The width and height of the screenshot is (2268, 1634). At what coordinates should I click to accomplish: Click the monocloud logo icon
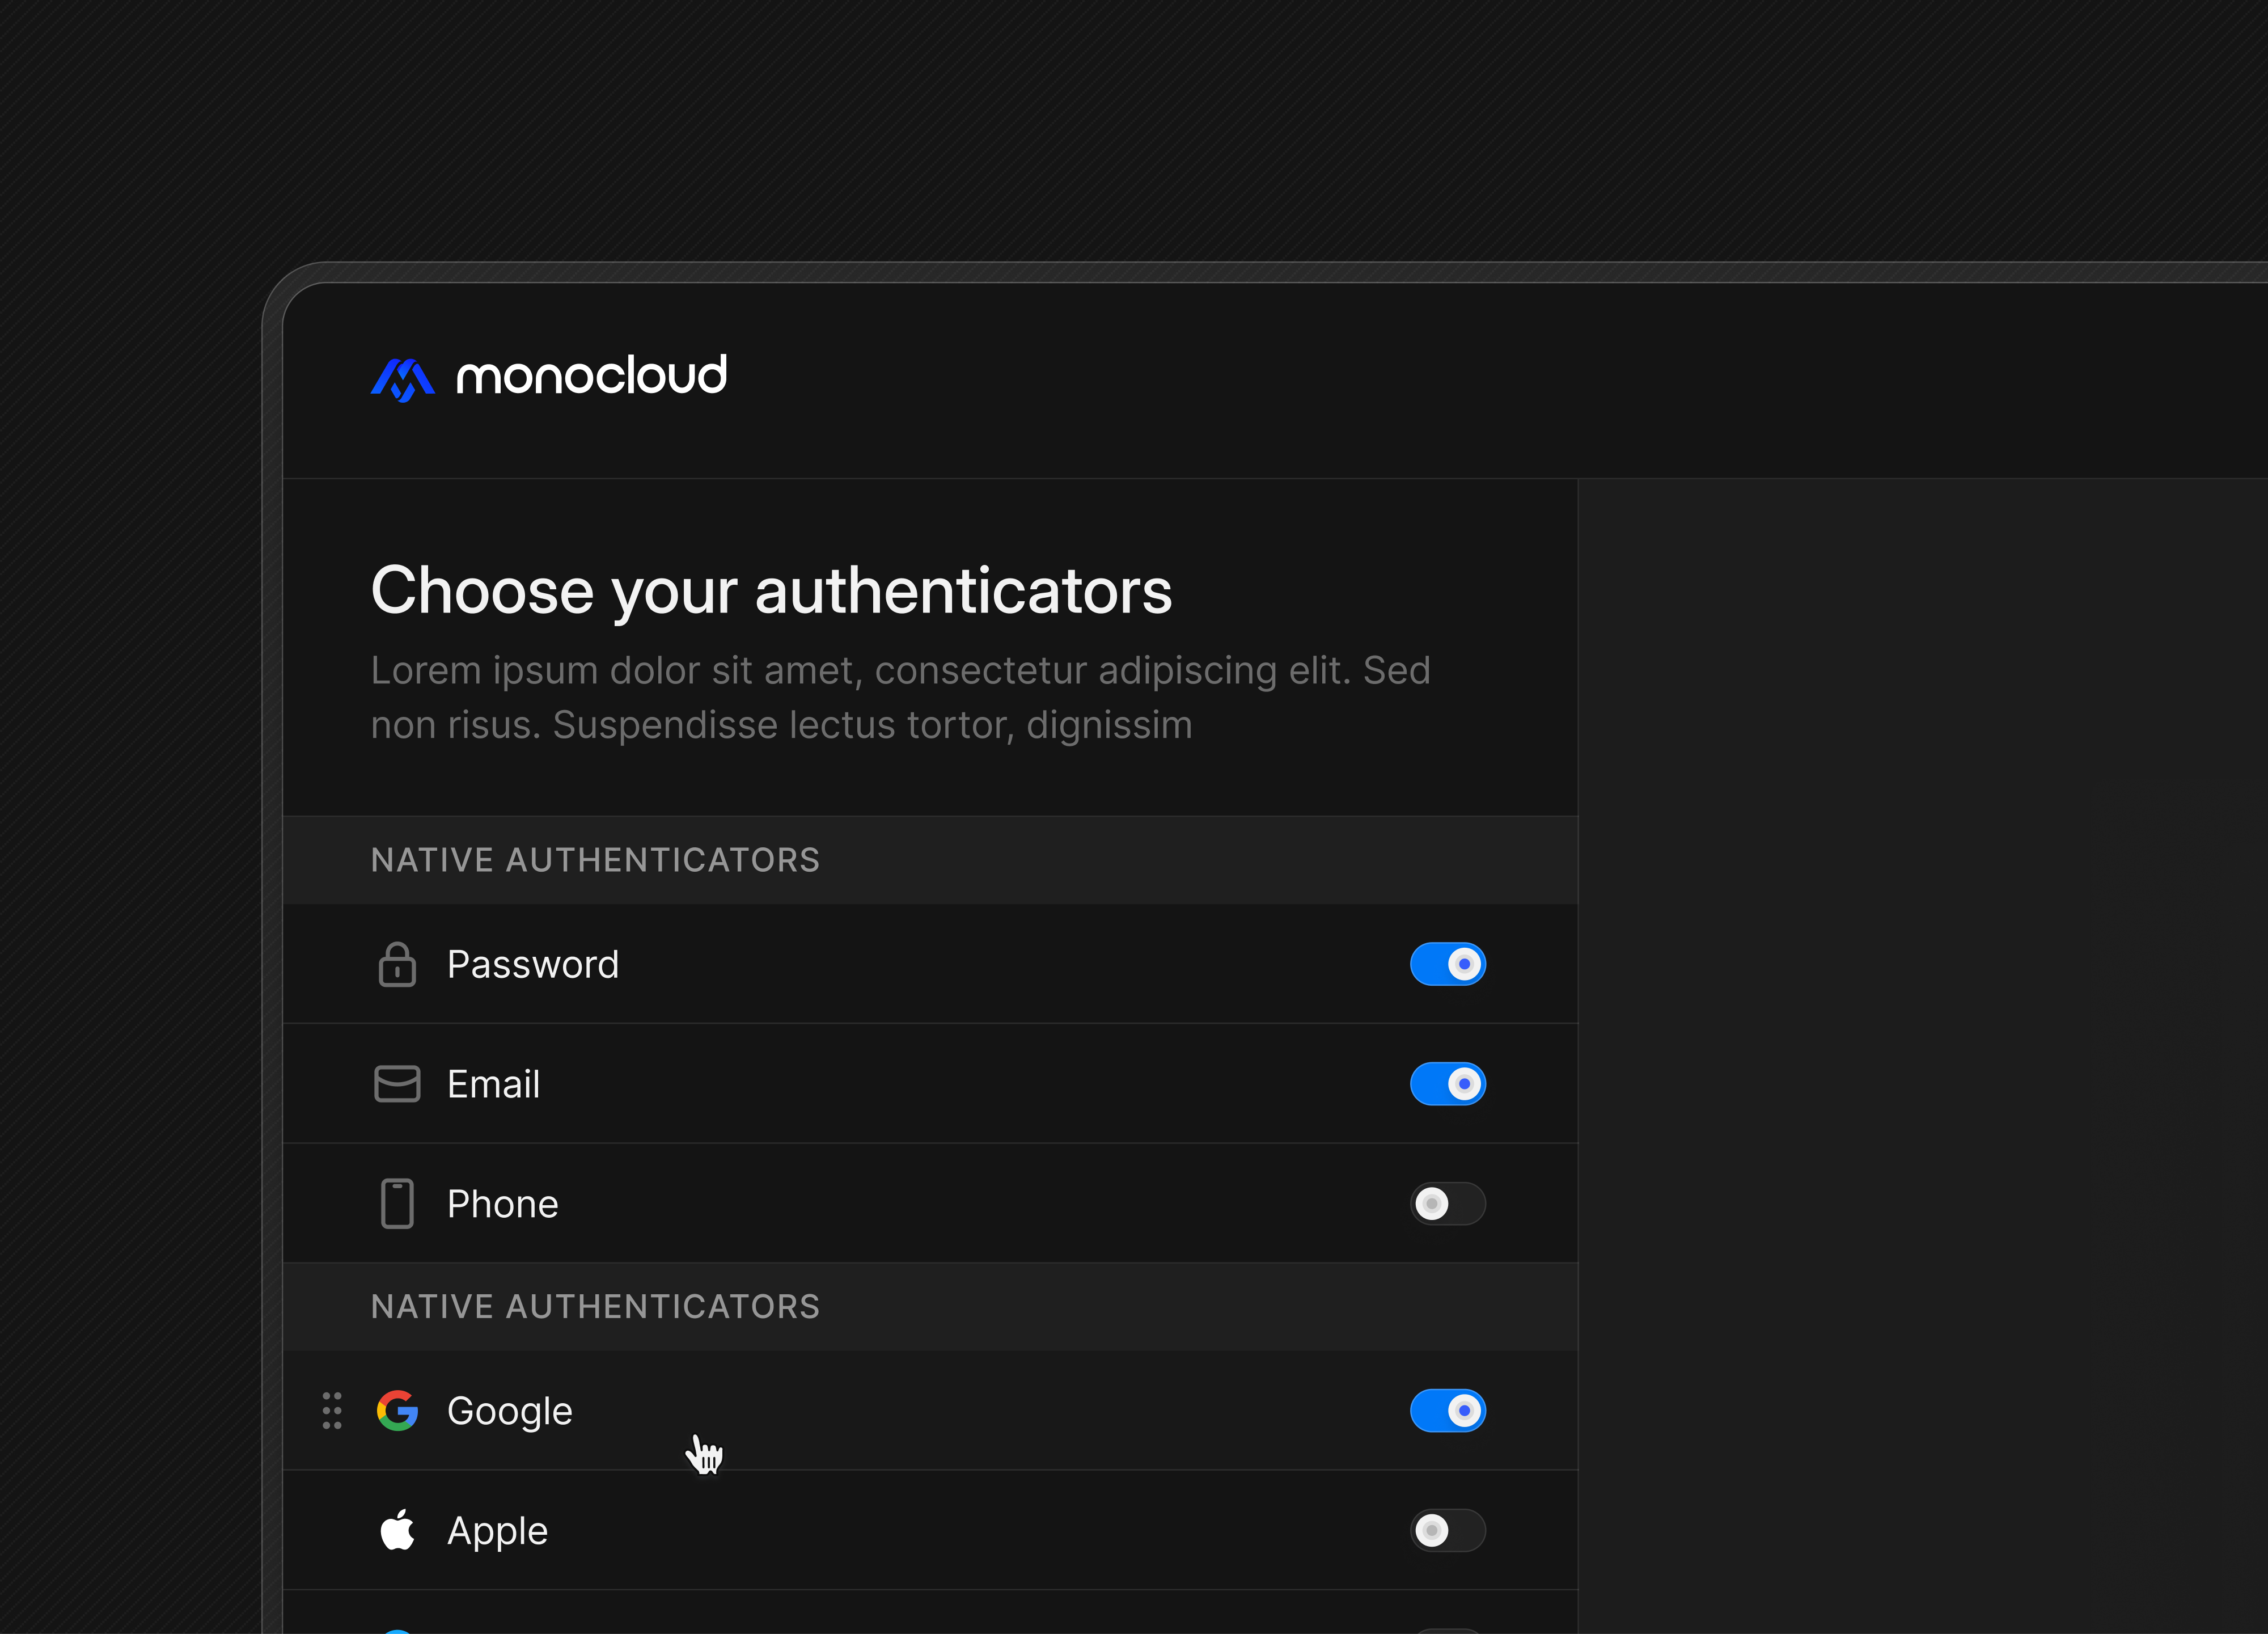[402, 379]
